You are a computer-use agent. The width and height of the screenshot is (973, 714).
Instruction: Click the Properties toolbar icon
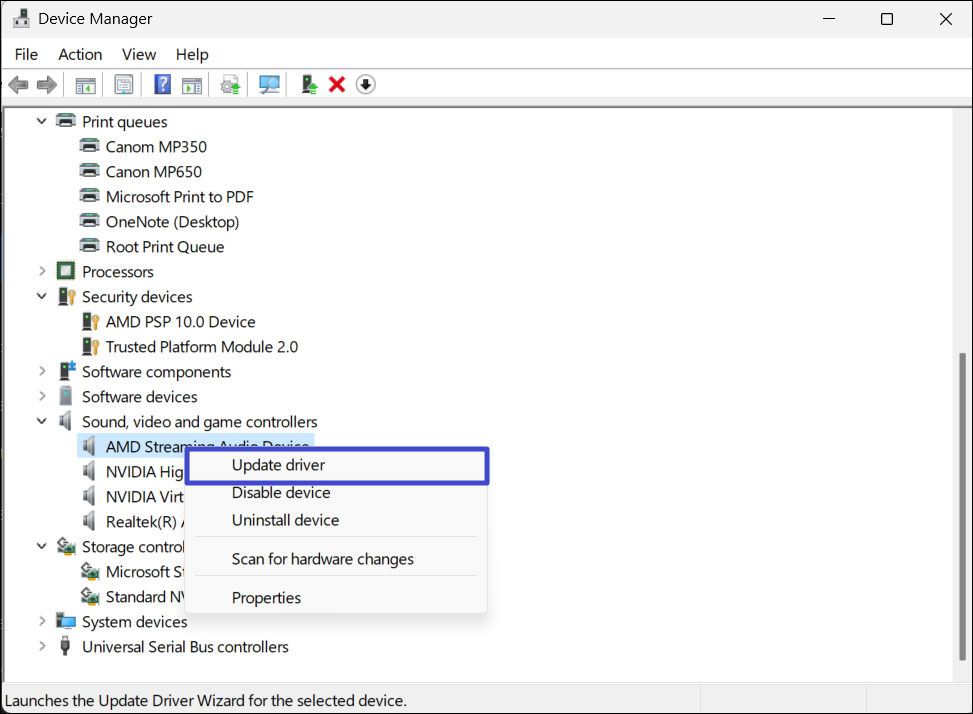(124, 85)
